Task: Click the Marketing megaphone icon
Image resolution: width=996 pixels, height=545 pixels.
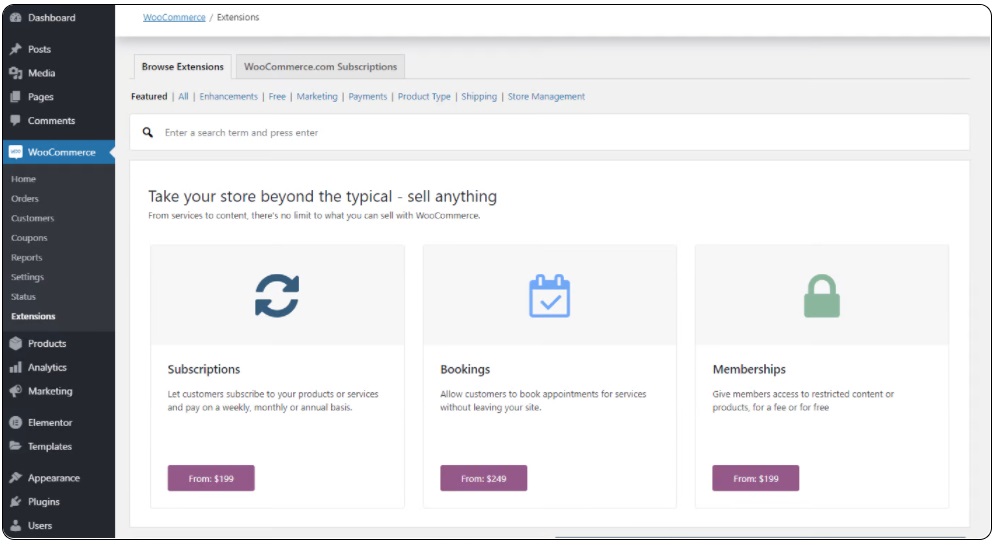Action: [x=16, y=391]
